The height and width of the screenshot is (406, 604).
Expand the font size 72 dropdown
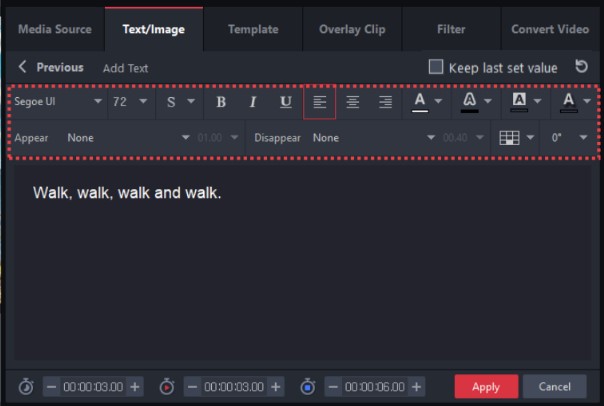(130, 102)
